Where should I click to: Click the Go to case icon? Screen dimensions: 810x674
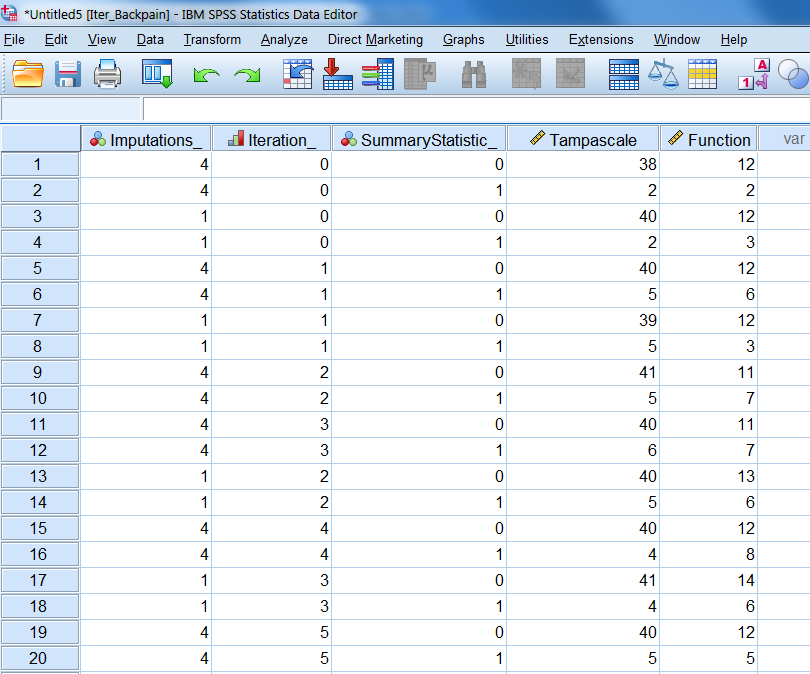298,74
